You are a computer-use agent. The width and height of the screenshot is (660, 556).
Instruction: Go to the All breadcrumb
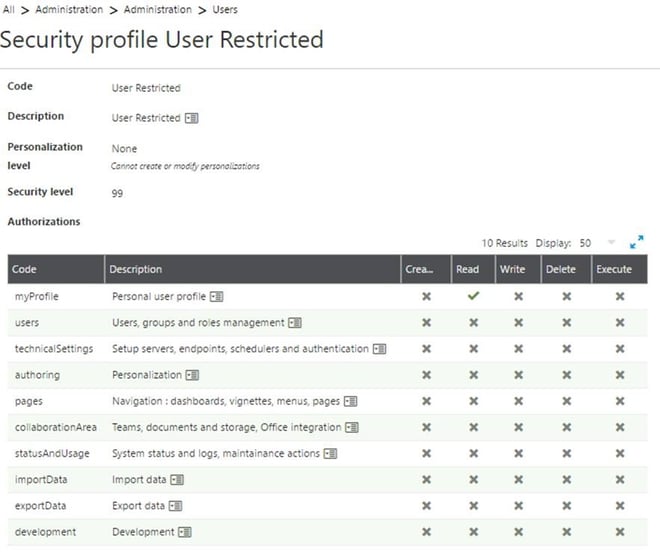(8, 9)
